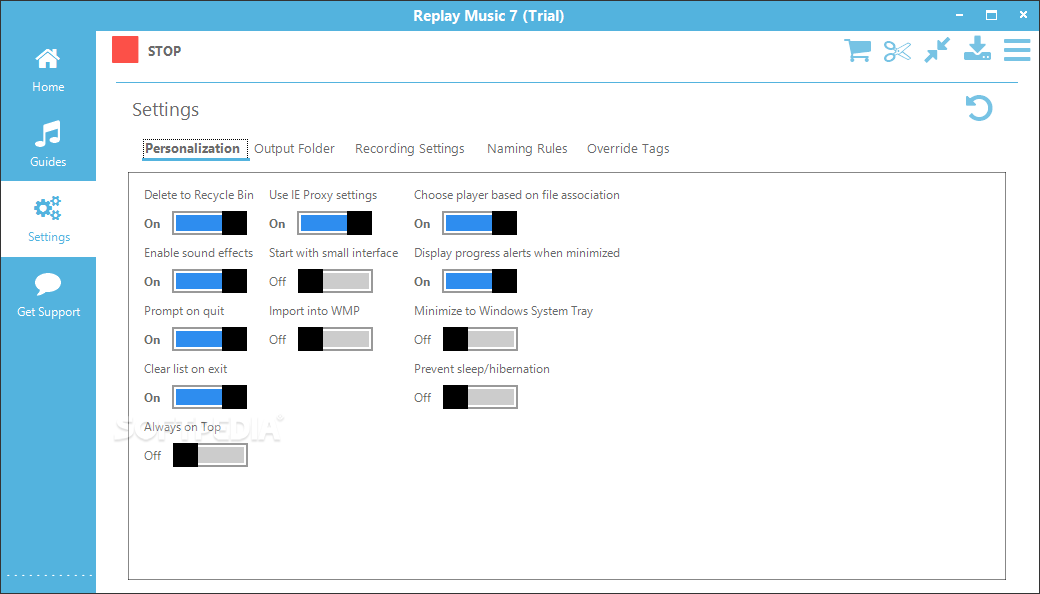Switch to small interface with arrows icon
The width and height of the screenshot is (1040, 594).
click(937, 50)
